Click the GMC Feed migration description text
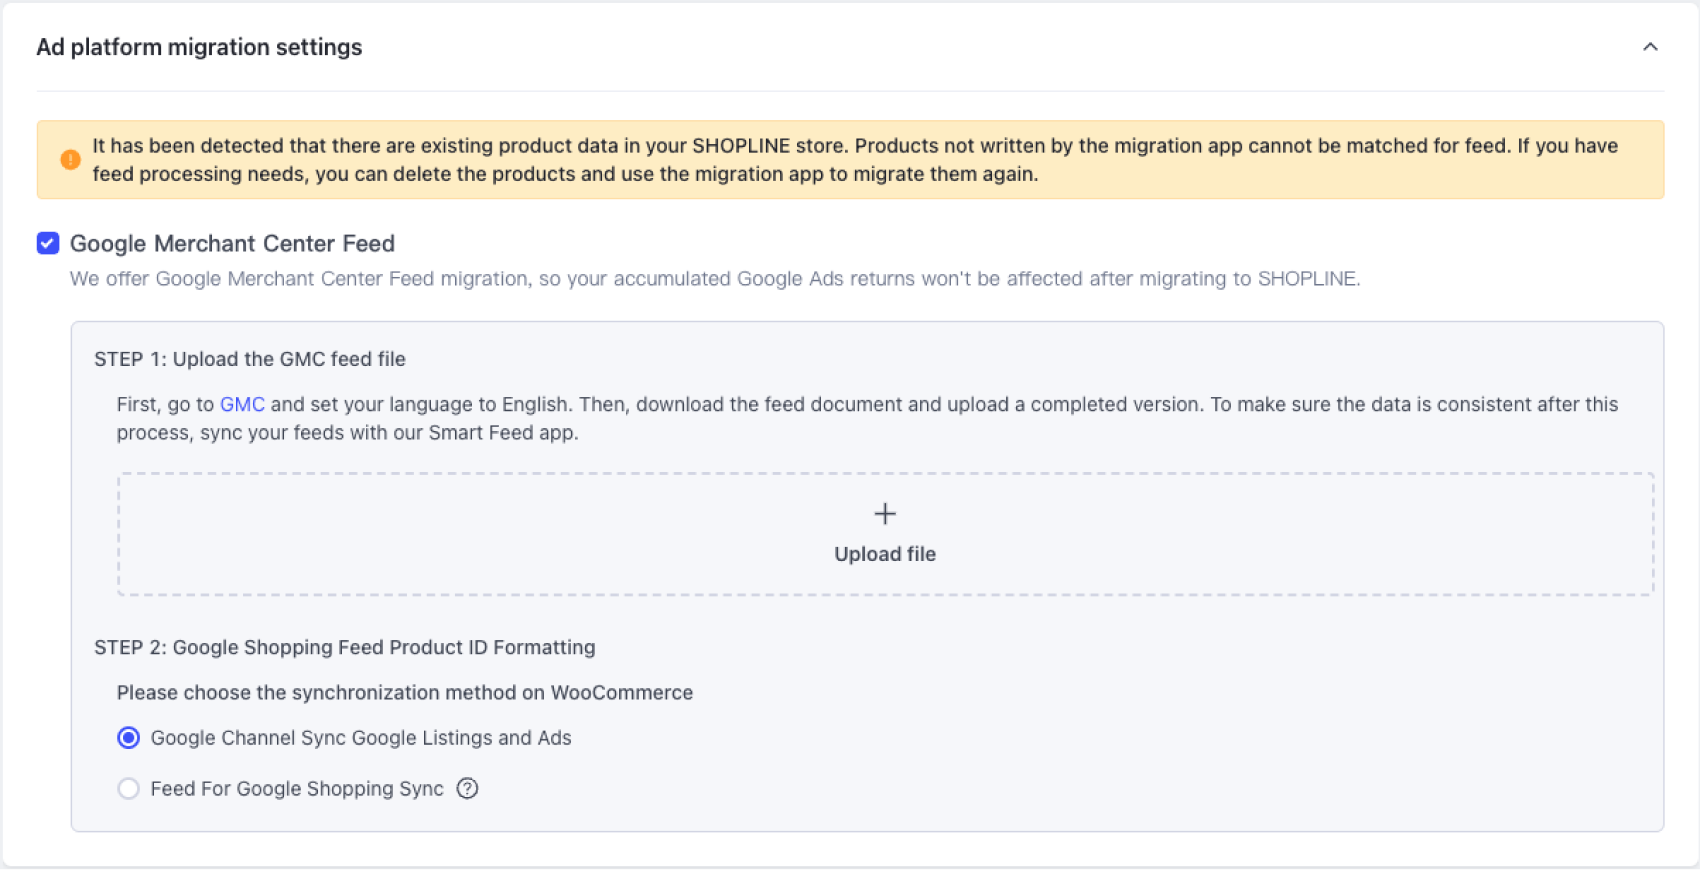This screenshot has height=870, width=1700. click(715, 279)
